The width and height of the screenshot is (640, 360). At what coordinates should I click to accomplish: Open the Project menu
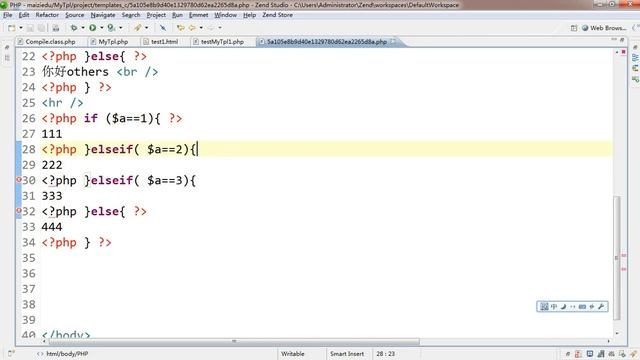[x=156, y=15]
